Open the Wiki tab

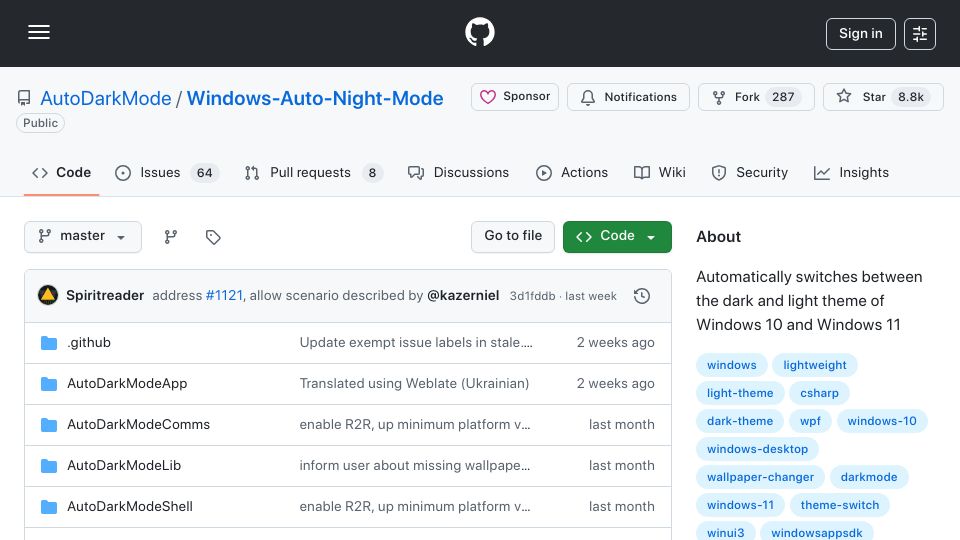pyautogui.click(x=659, y=173)
